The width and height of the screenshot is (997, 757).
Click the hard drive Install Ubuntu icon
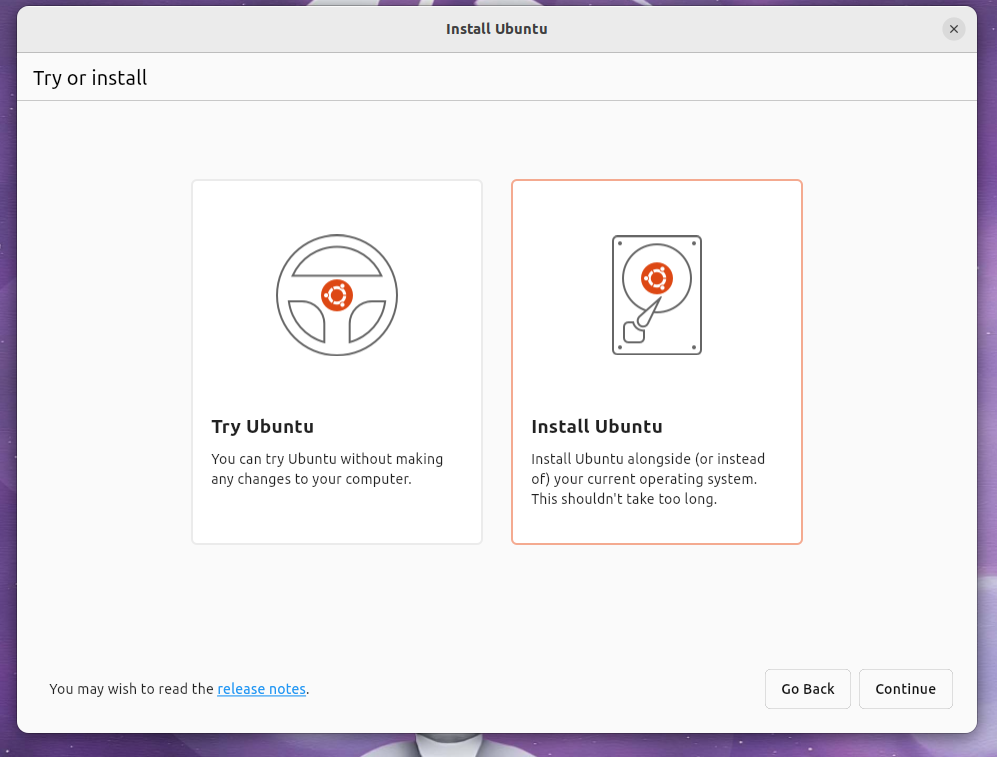click(x=657, y=294)
